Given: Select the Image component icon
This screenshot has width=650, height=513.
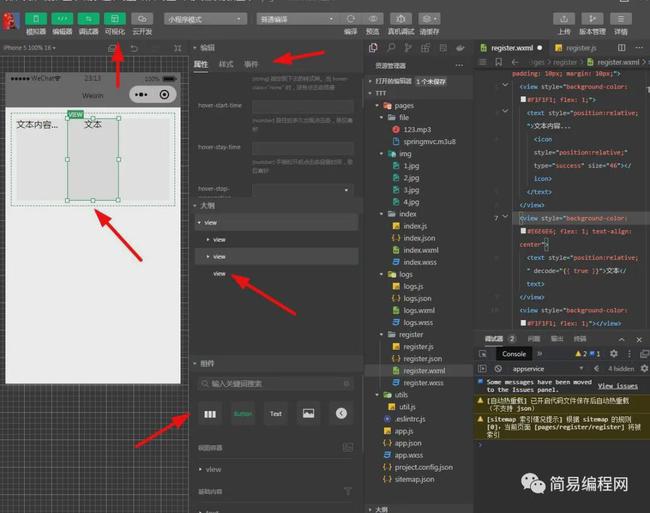Looking at the screenshot, I should tap(308, 413).
